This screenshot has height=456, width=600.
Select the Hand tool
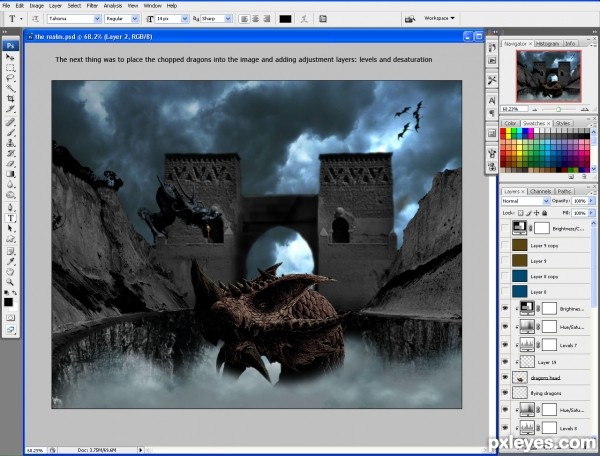click(10, 272)
